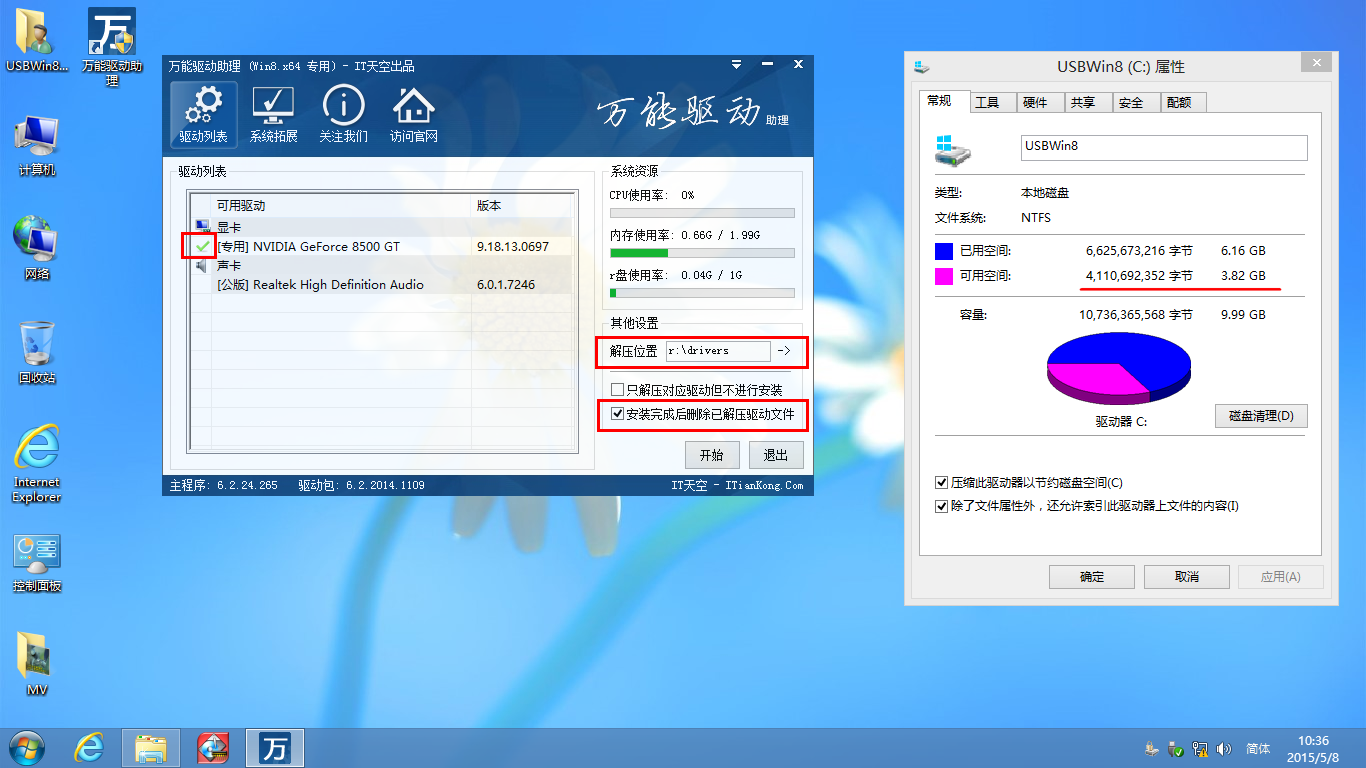Click the 退出 button
1366x768 pixels.
click(x=776, y=455)
